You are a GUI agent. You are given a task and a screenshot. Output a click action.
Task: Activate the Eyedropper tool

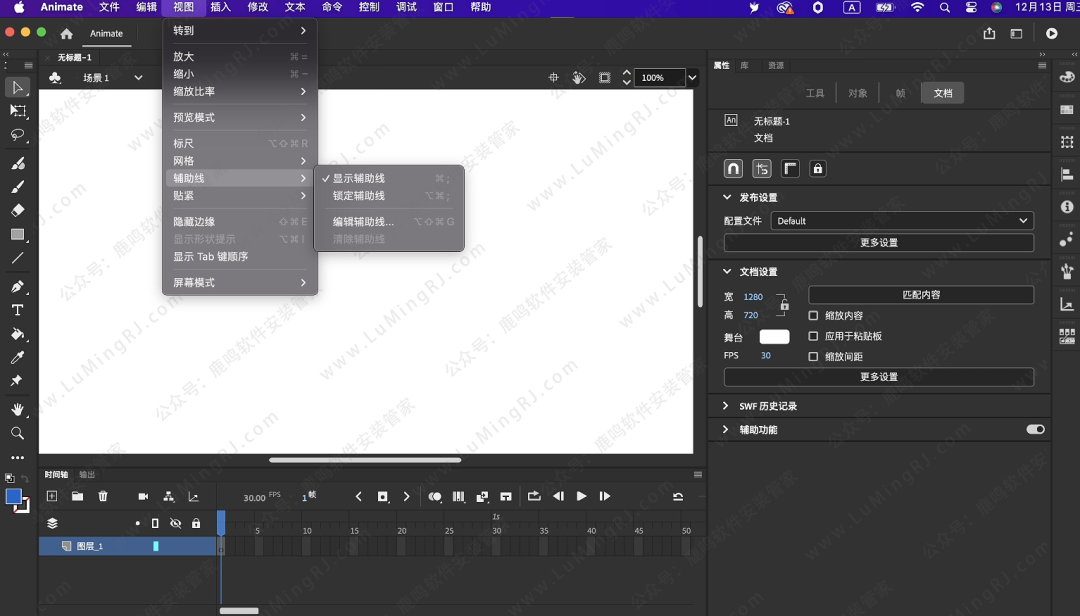pos(17,358)
